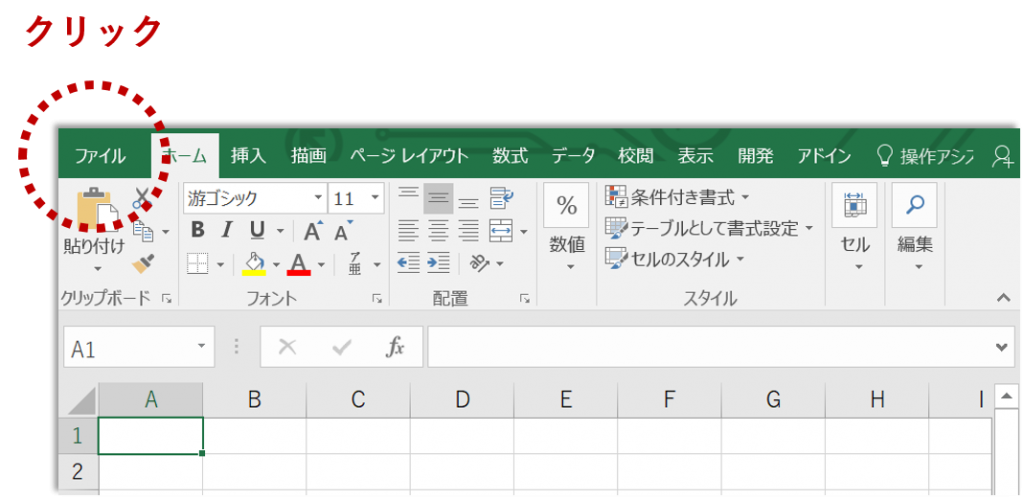Open the ファイル tab
Image resolution: width=1024 pixels, height=499 pixels.
[x=100, y=156]
